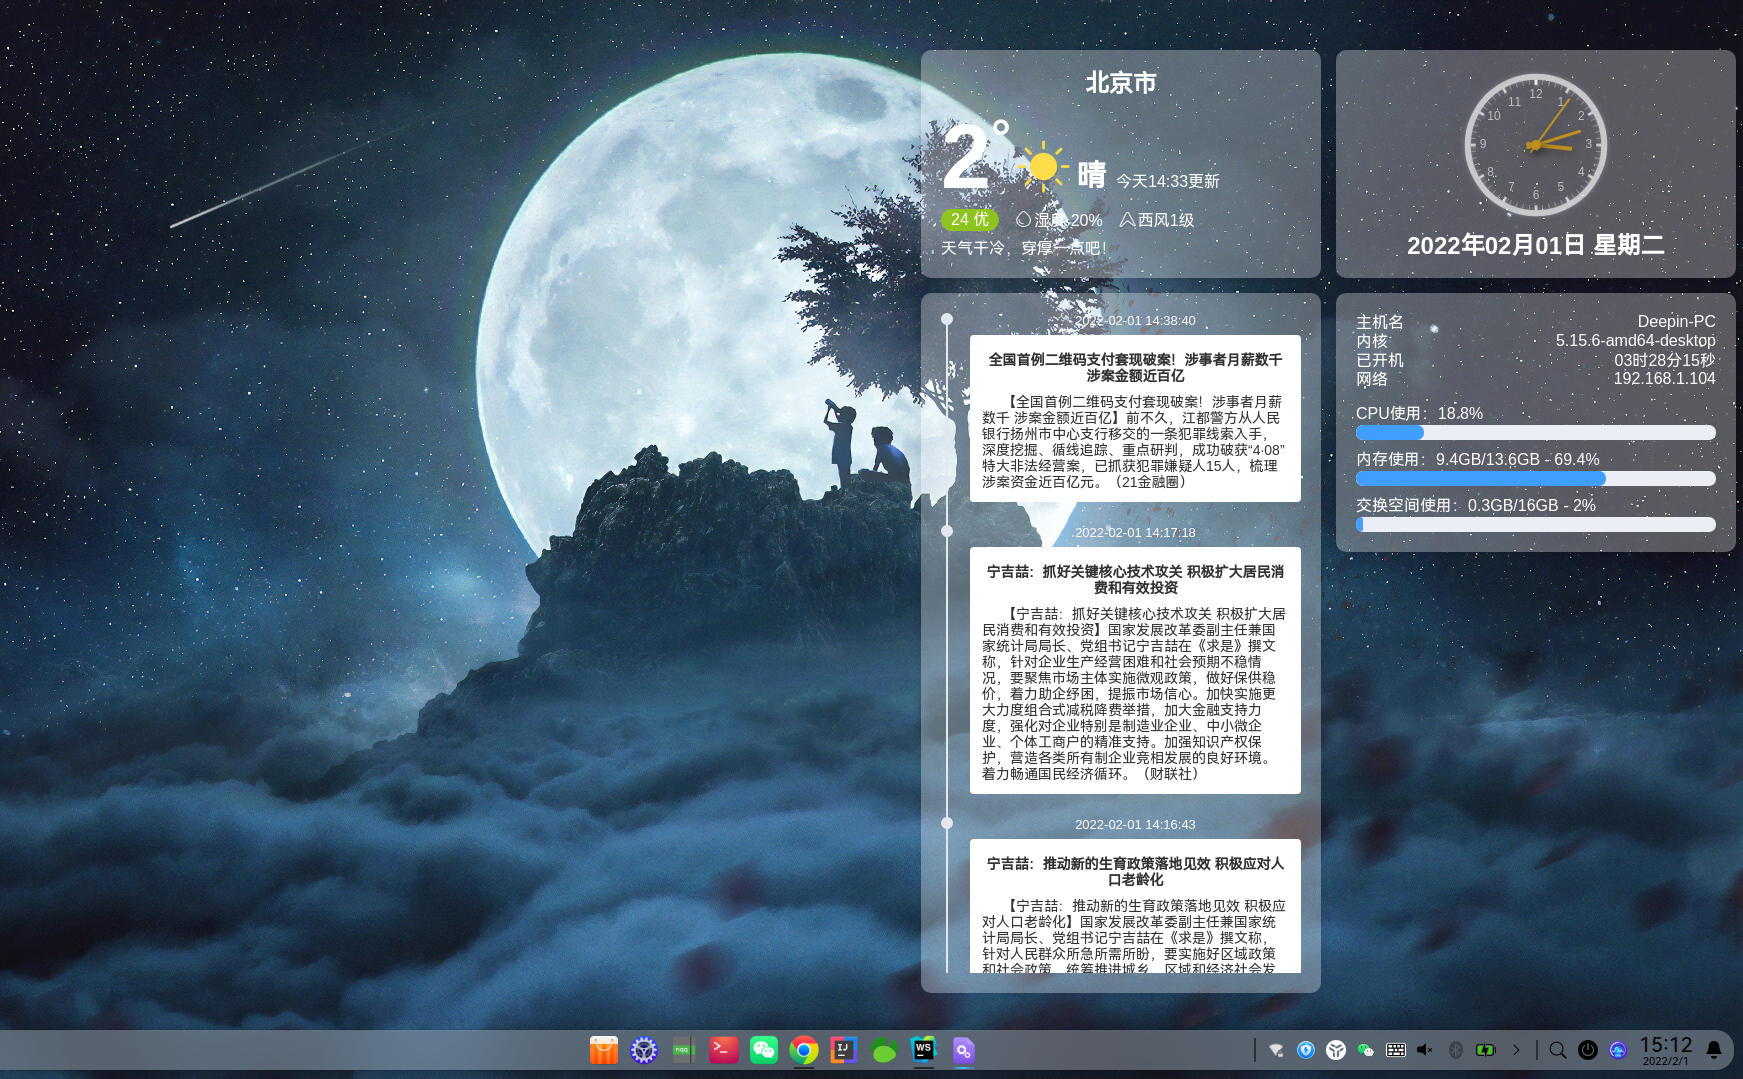
Task: Open the system monitor from the tray
Action: [1618, 1050]
